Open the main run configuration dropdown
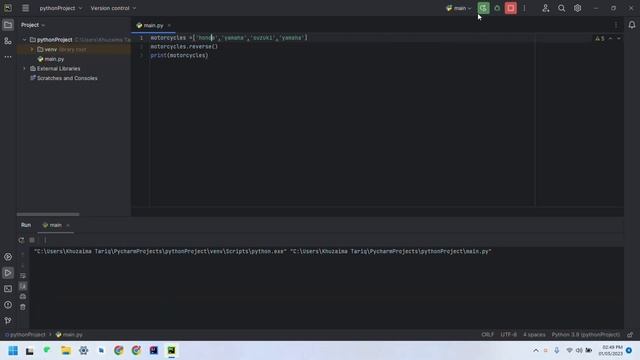640x360 pixels. (x=459, y=8)
